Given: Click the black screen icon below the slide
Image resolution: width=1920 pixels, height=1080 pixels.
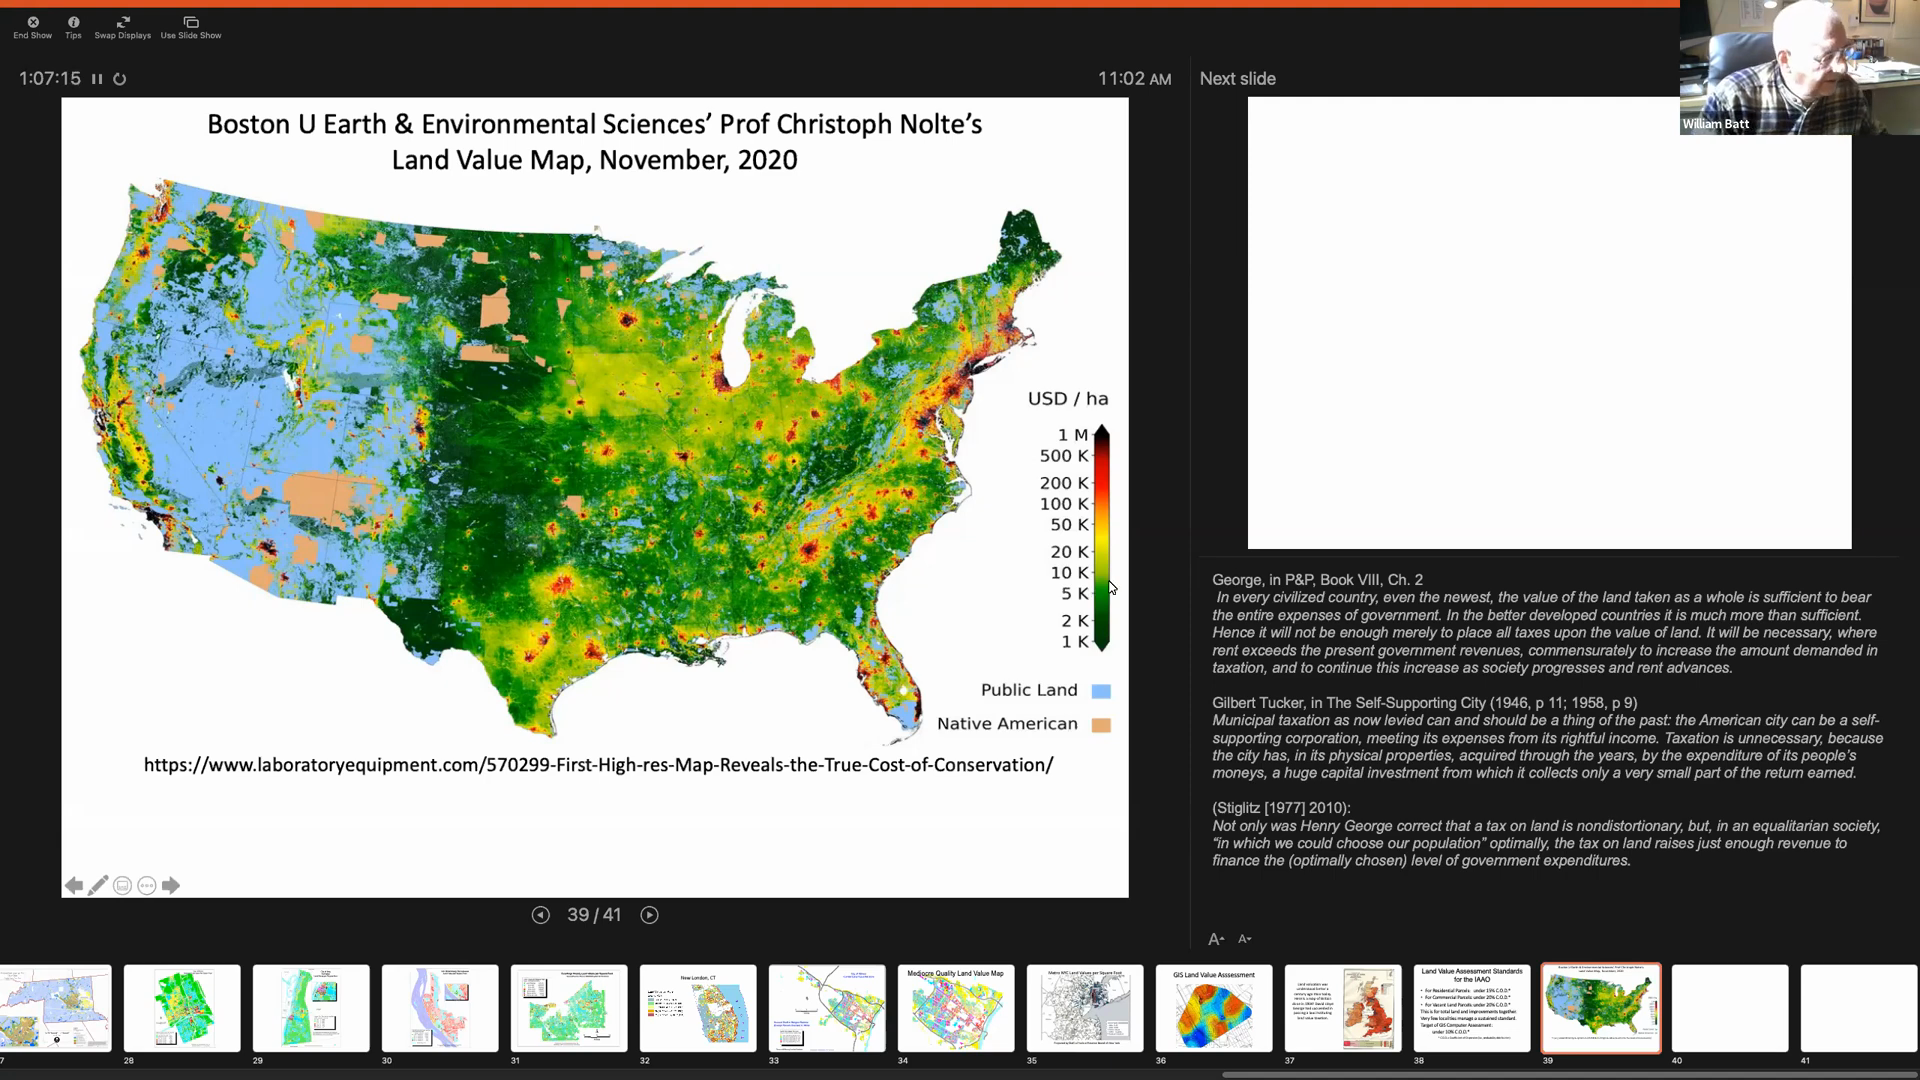Looking at the screenshot, I should (122, 885).
